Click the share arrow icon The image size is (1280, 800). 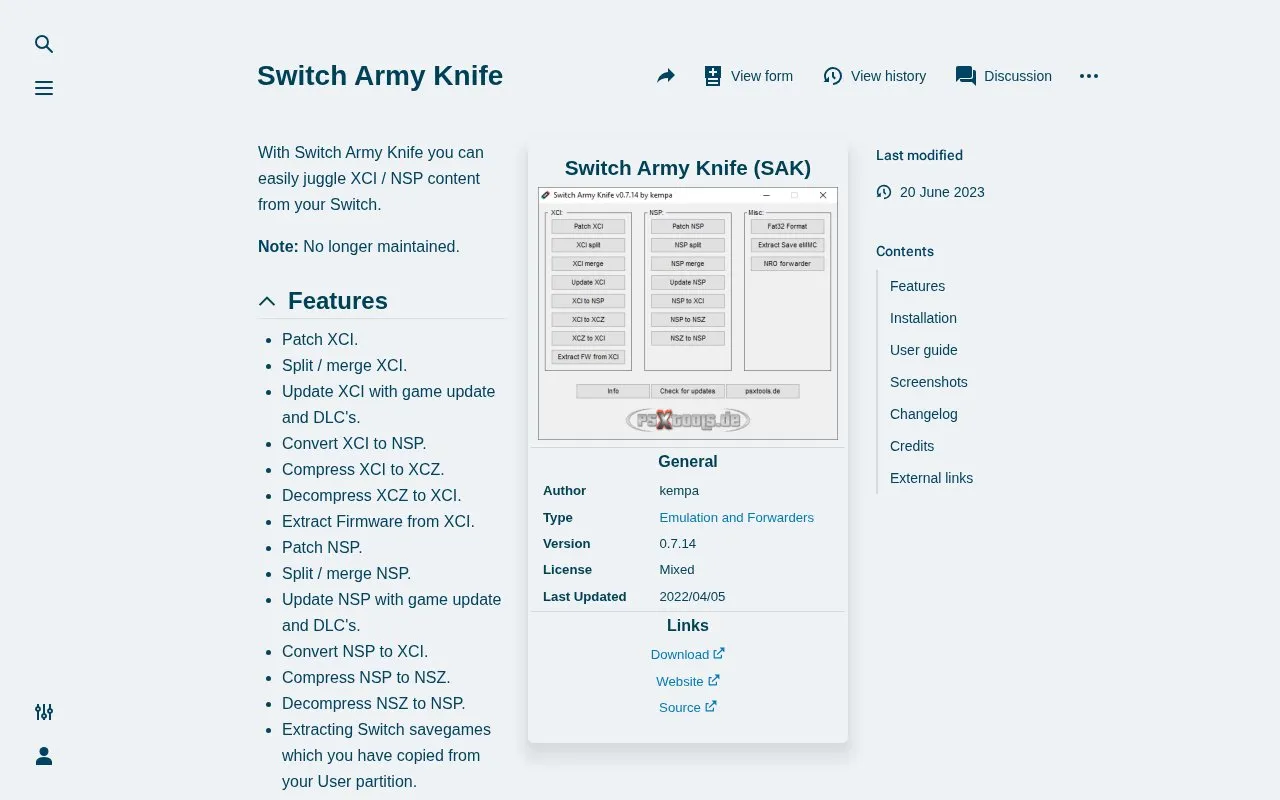click(666, 76)
